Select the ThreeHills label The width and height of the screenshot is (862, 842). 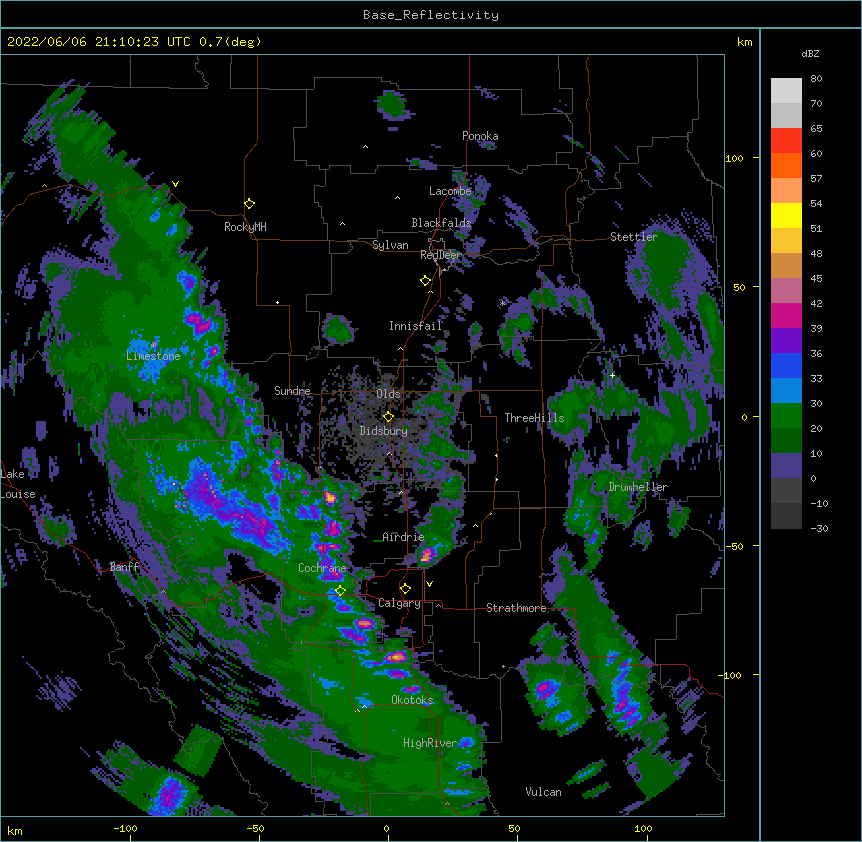[x=534, y=418]
